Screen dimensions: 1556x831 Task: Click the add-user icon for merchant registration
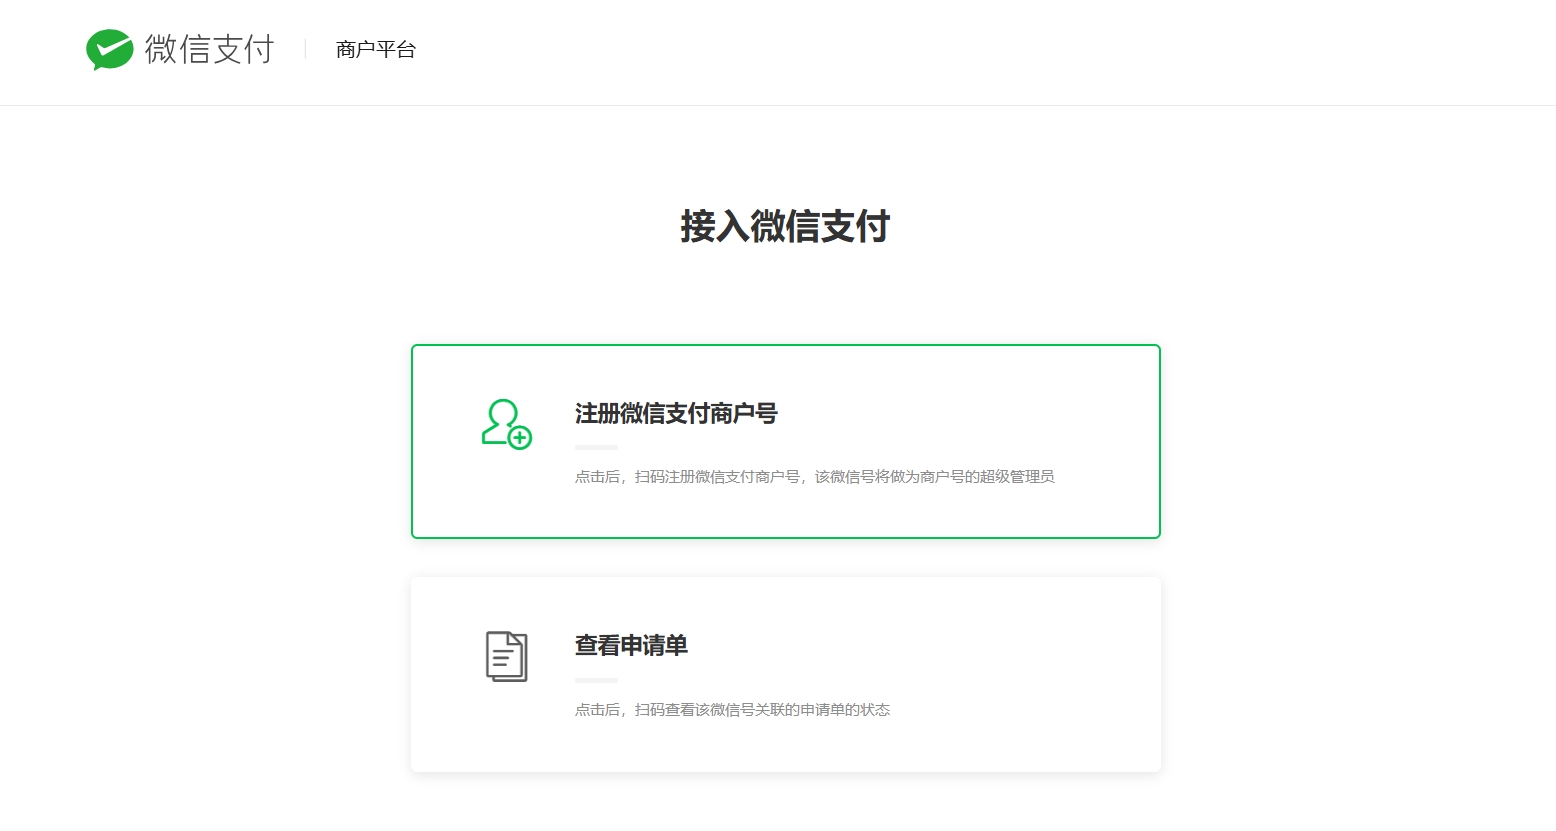click(x=507, y=424)
